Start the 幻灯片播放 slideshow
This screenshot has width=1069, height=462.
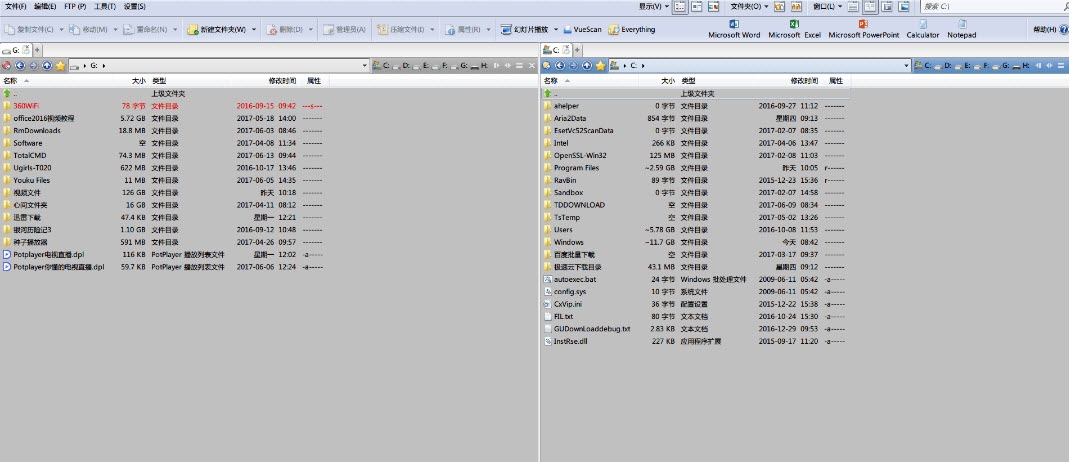click(524, 30)
